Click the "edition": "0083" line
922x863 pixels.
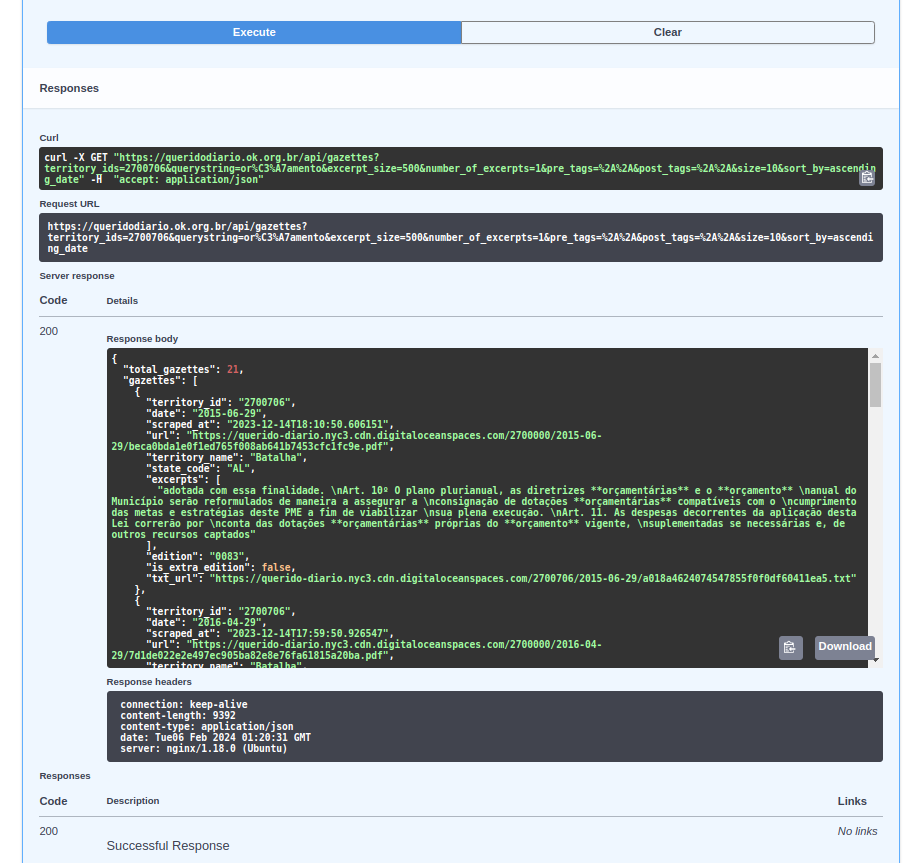(x=198, y=556)
